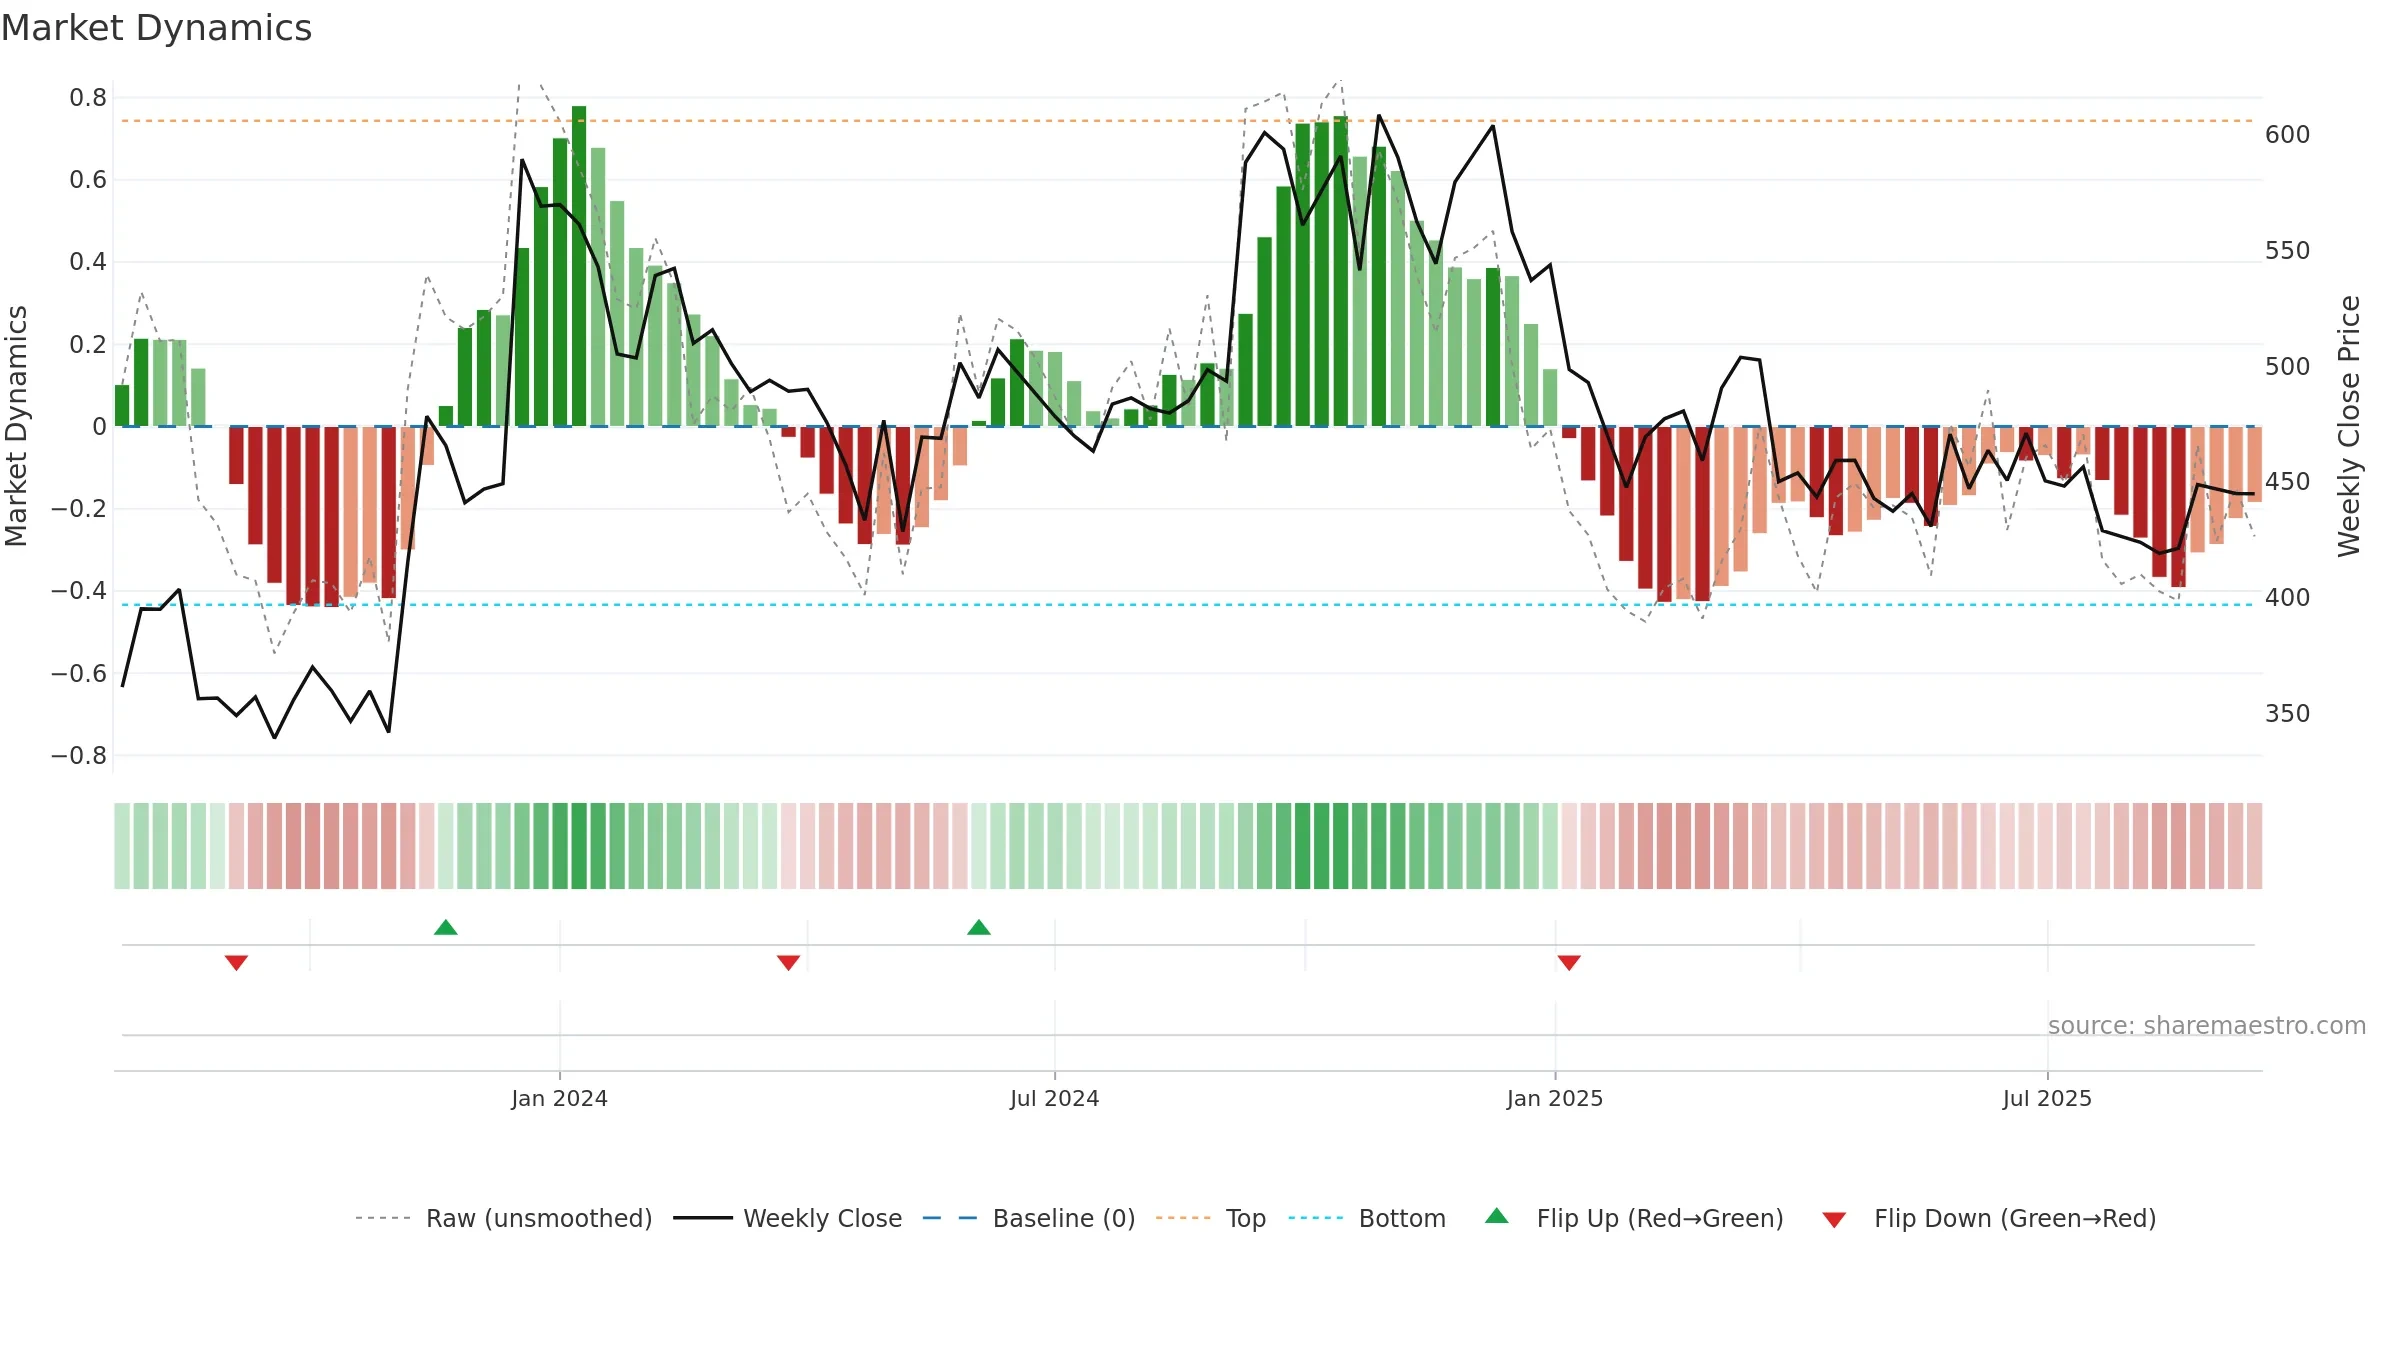Screen dimensions: 2400x1350
Task: Click the cyan dotted Bottom threshold line
Action: pyautogui.click(x=1190, y=605)
